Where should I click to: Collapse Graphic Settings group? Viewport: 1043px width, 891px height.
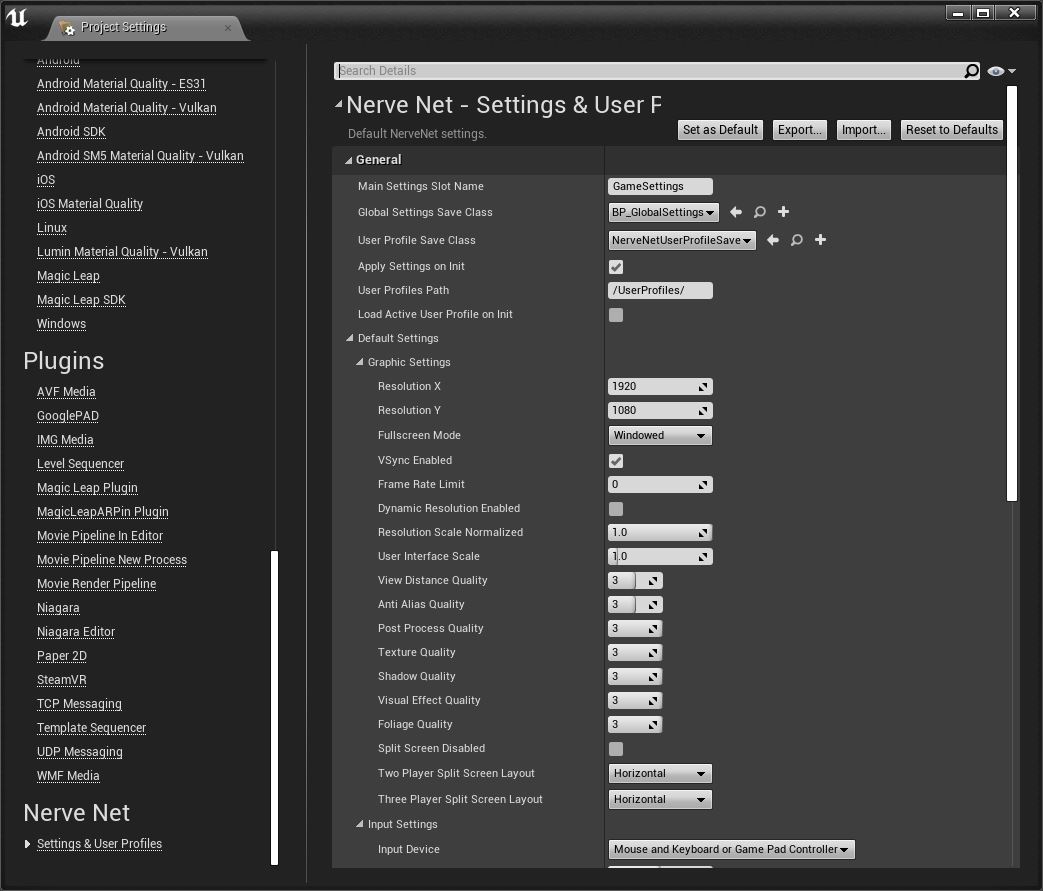(359, 362)
